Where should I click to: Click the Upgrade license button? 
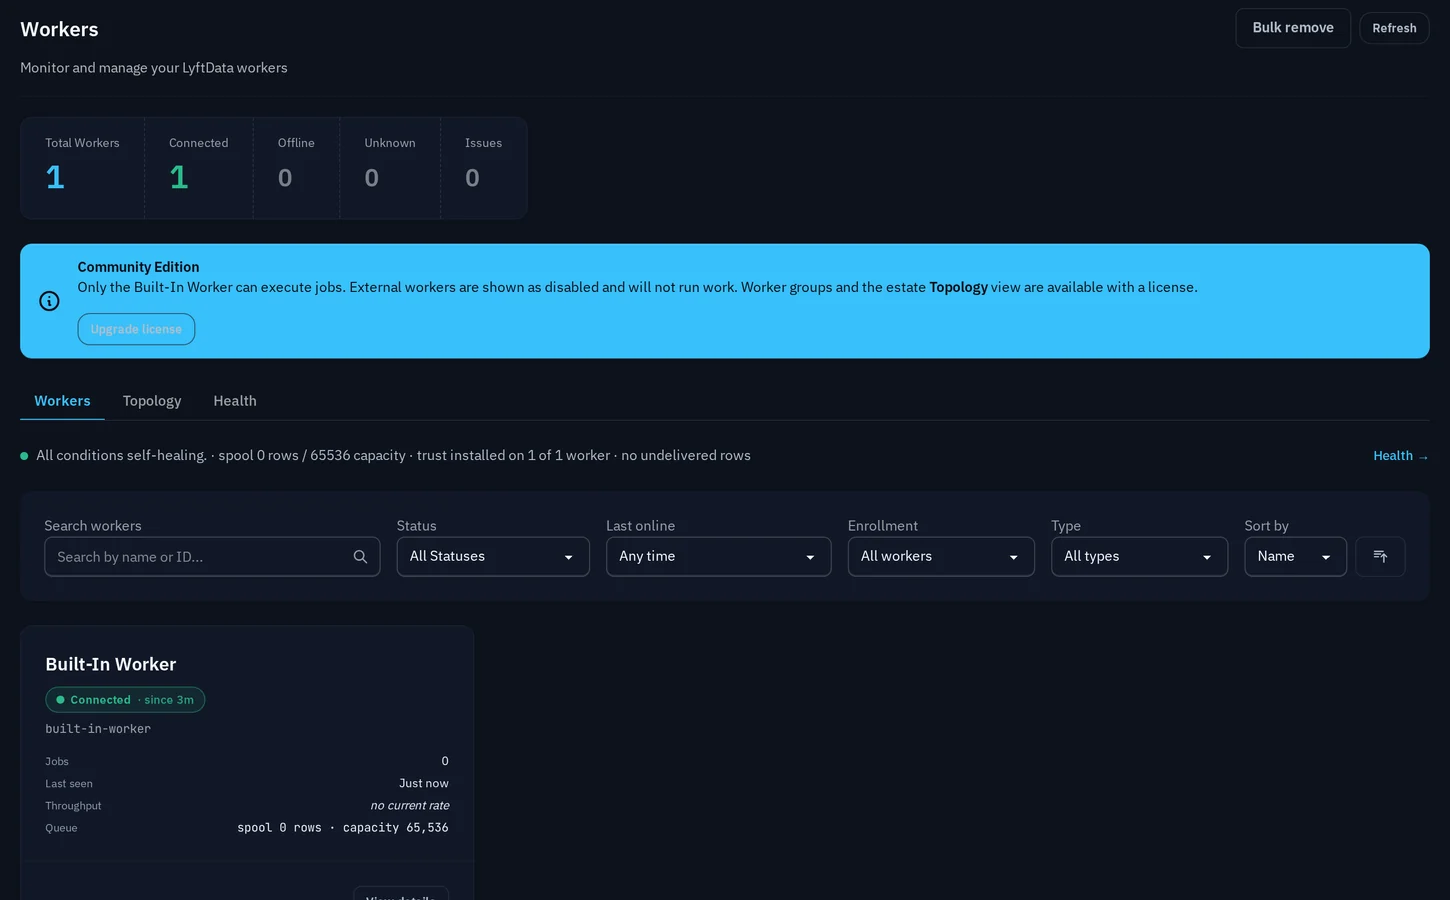click(136, 329)
